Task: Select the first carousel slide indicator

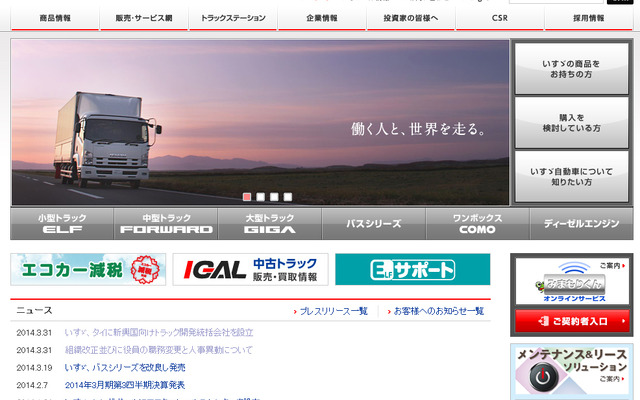Action: coord(247,197)
